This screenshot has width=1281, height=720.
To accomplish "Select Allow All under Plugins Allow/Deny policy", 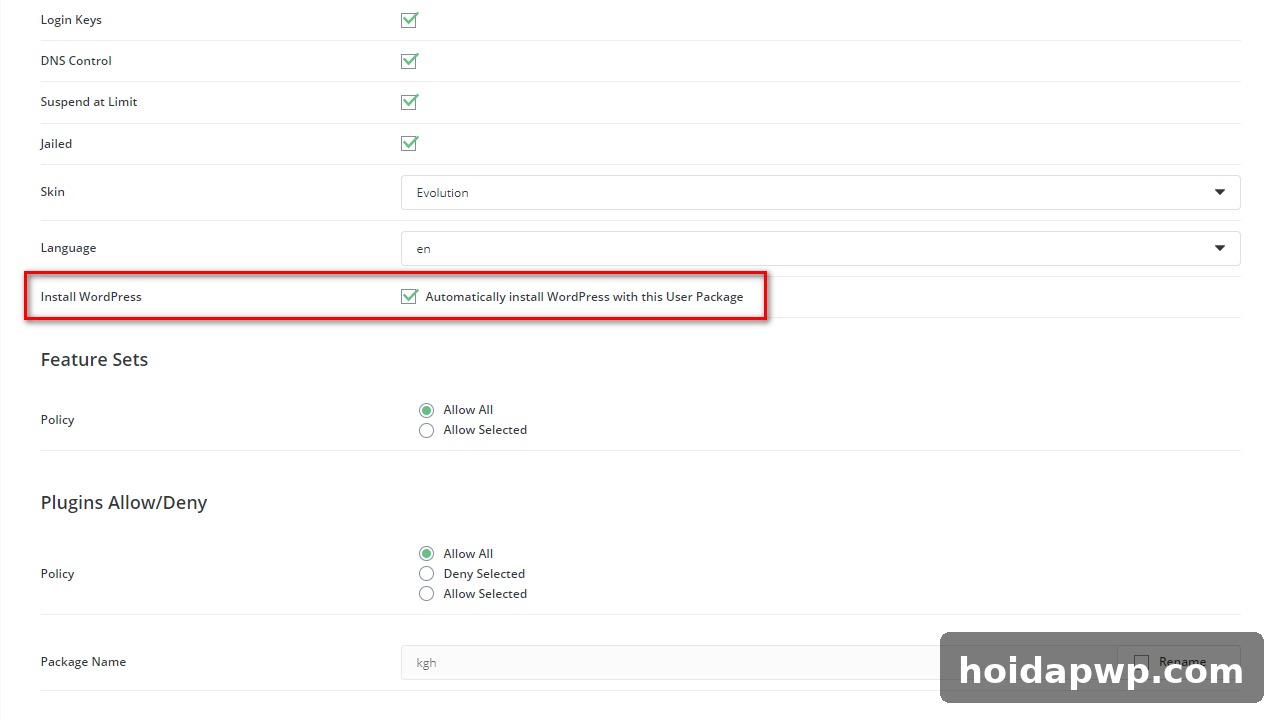I will pyautogui.click(x=426, y=554).
